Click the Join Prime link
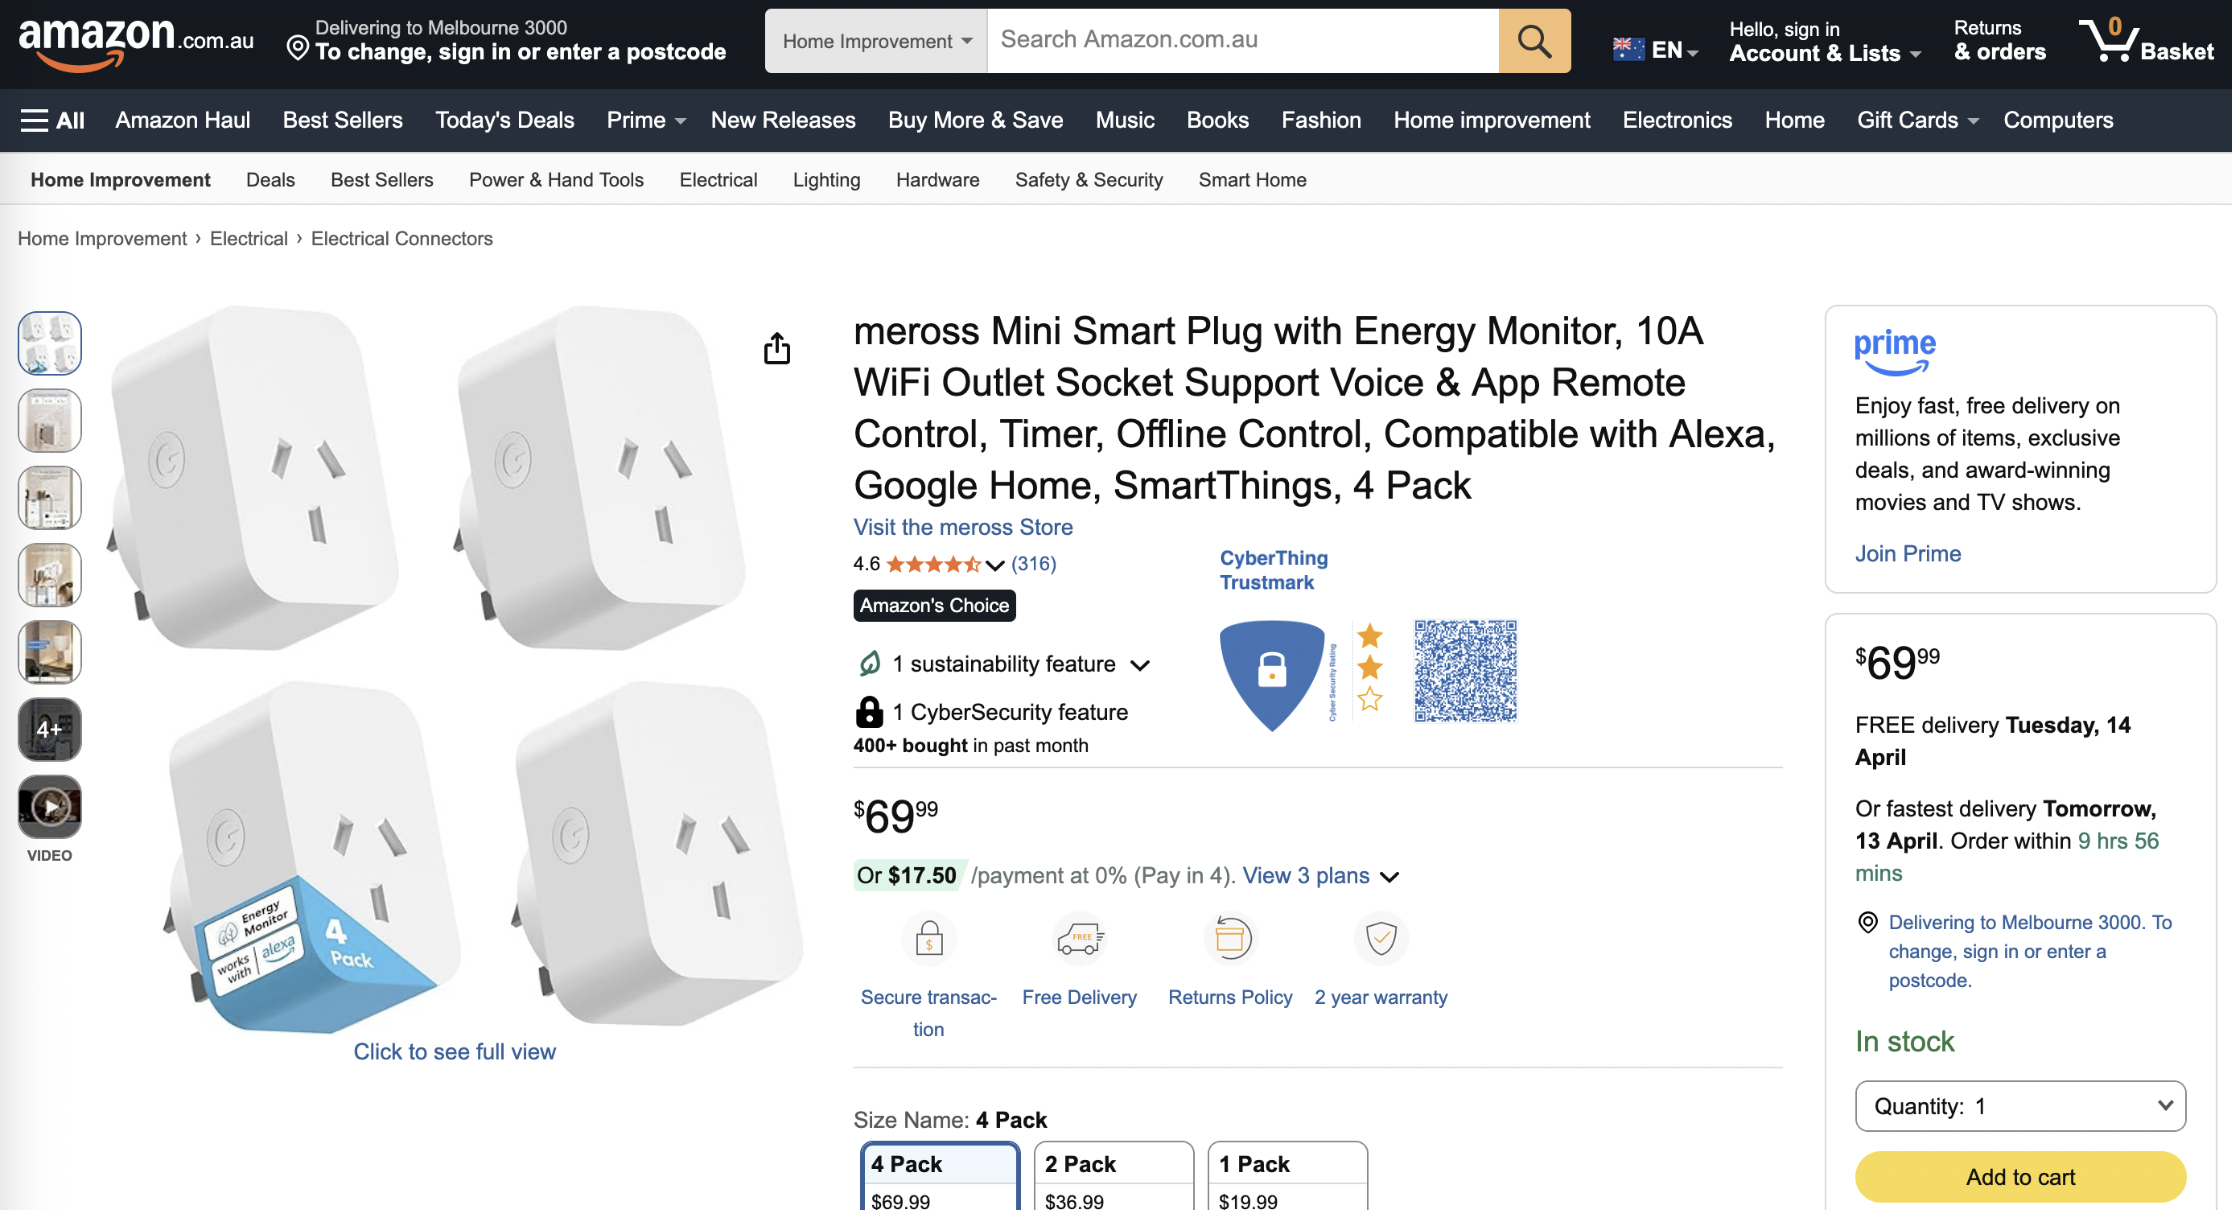Viewport: 2232px width, 1210px height. point(1907,553)
